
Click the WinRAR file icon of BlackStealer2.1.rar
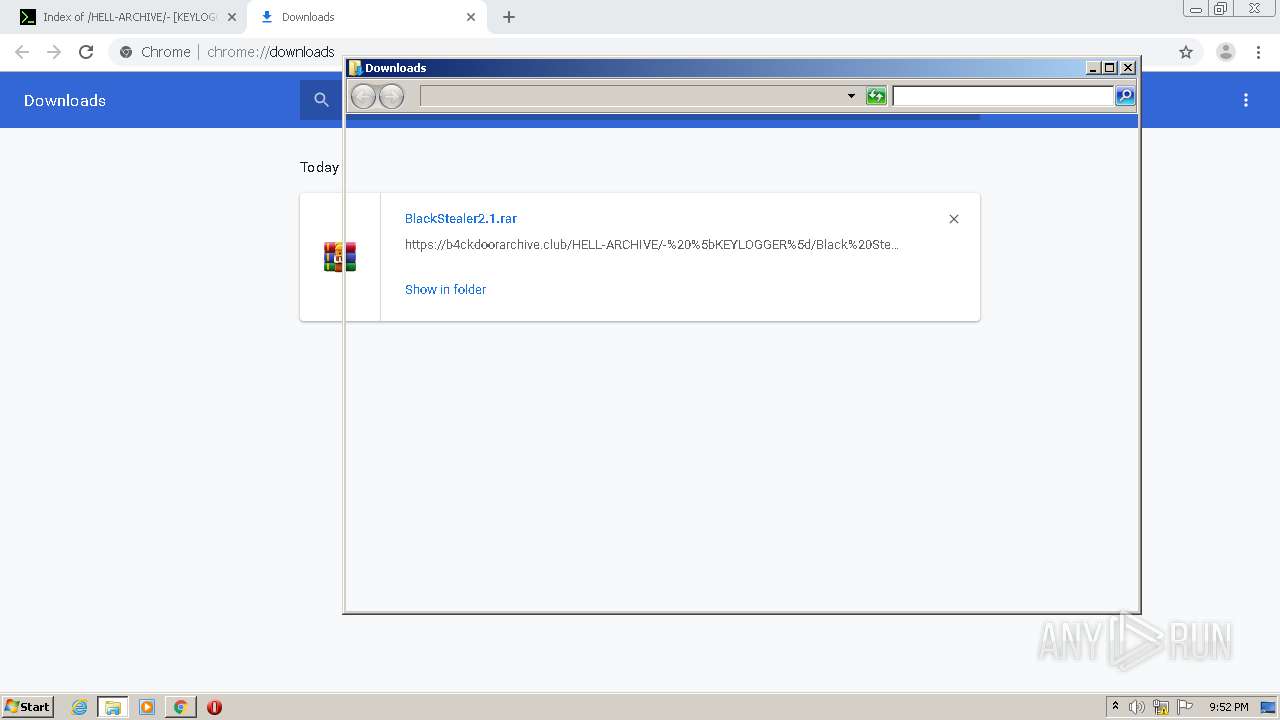(x=340, y=257)
